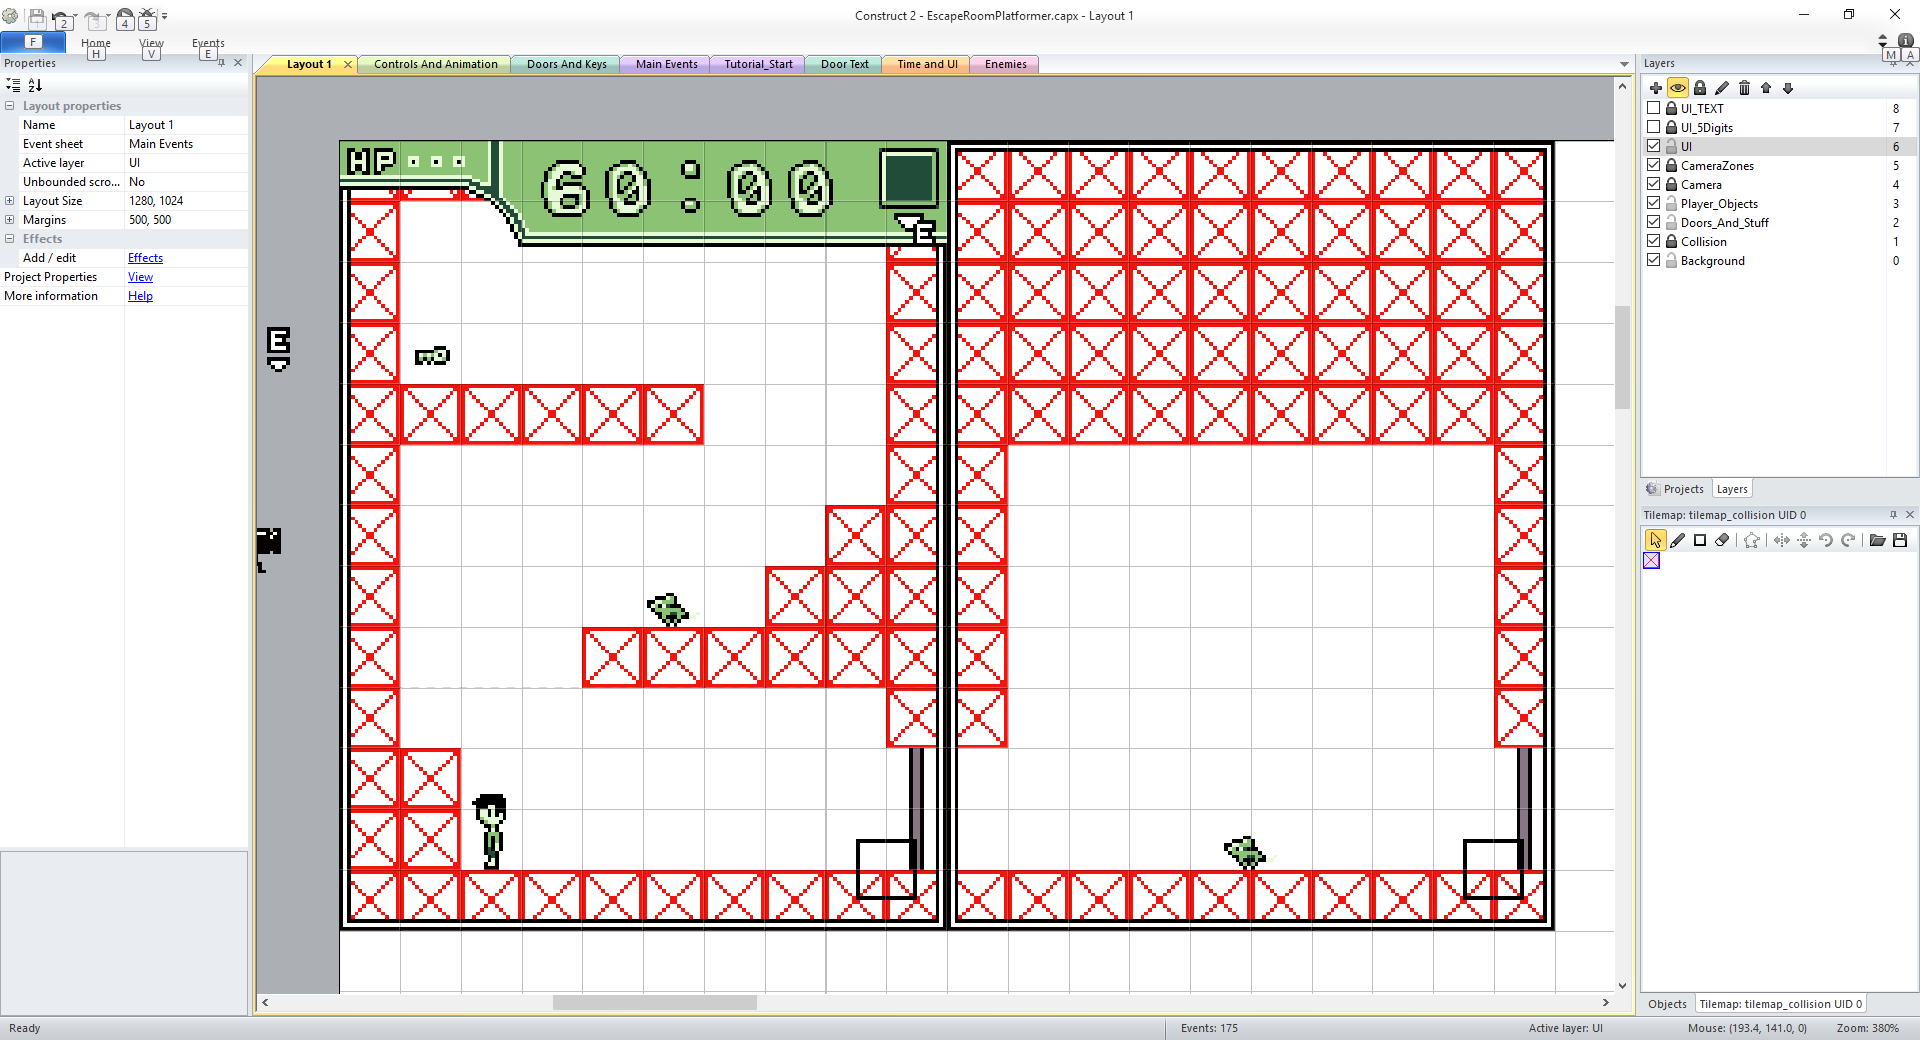Select the tilemap rectangle tool
This screenshot has width=1920, height=1040.
[1700, 540]
